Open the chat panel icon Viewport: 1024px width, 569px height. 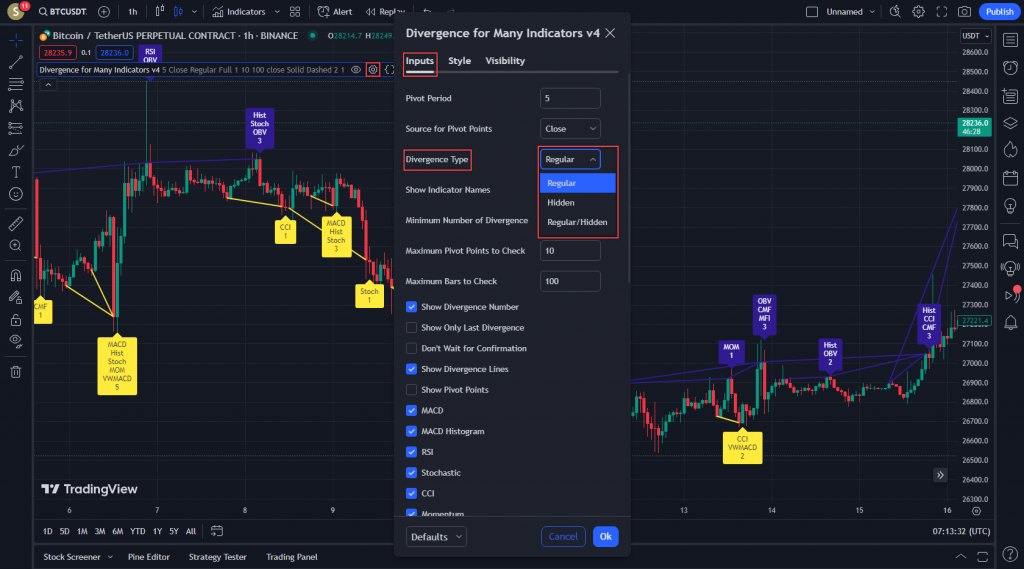[x=1010, y=241]
